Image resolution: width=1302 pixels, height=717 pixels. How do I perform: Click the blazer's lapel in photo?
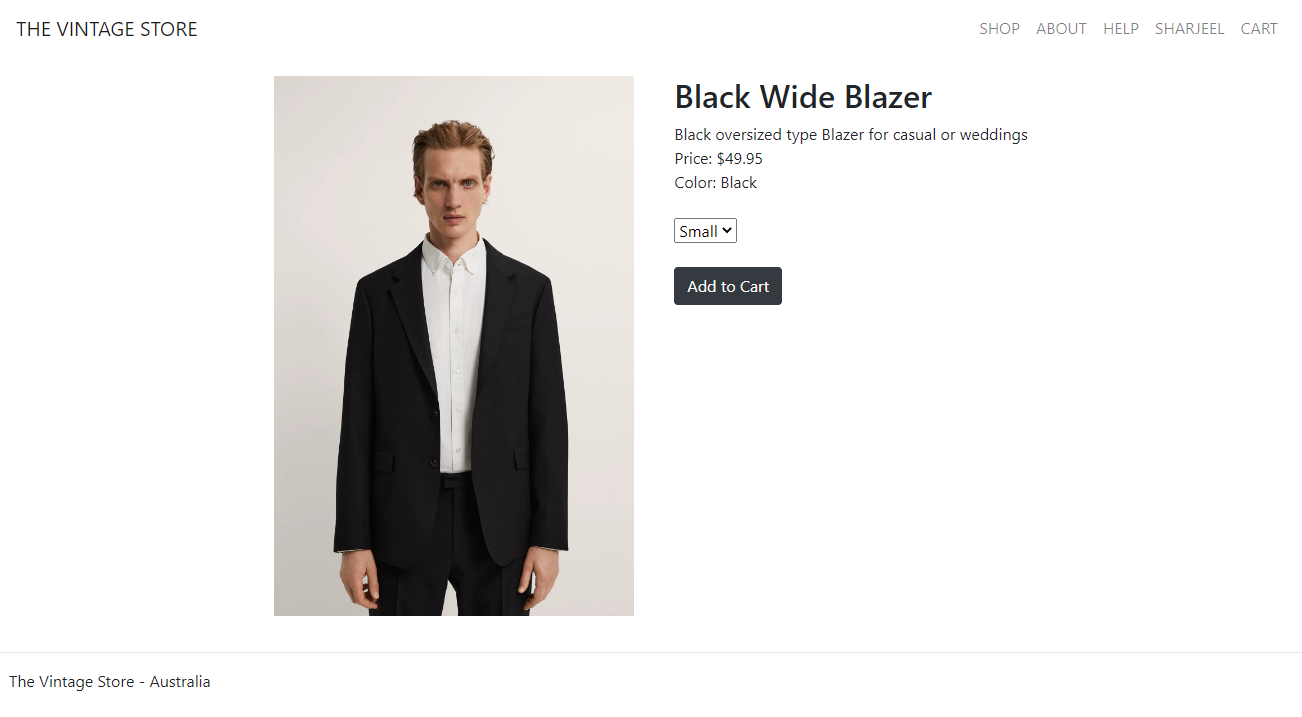[x=412, y=320]
